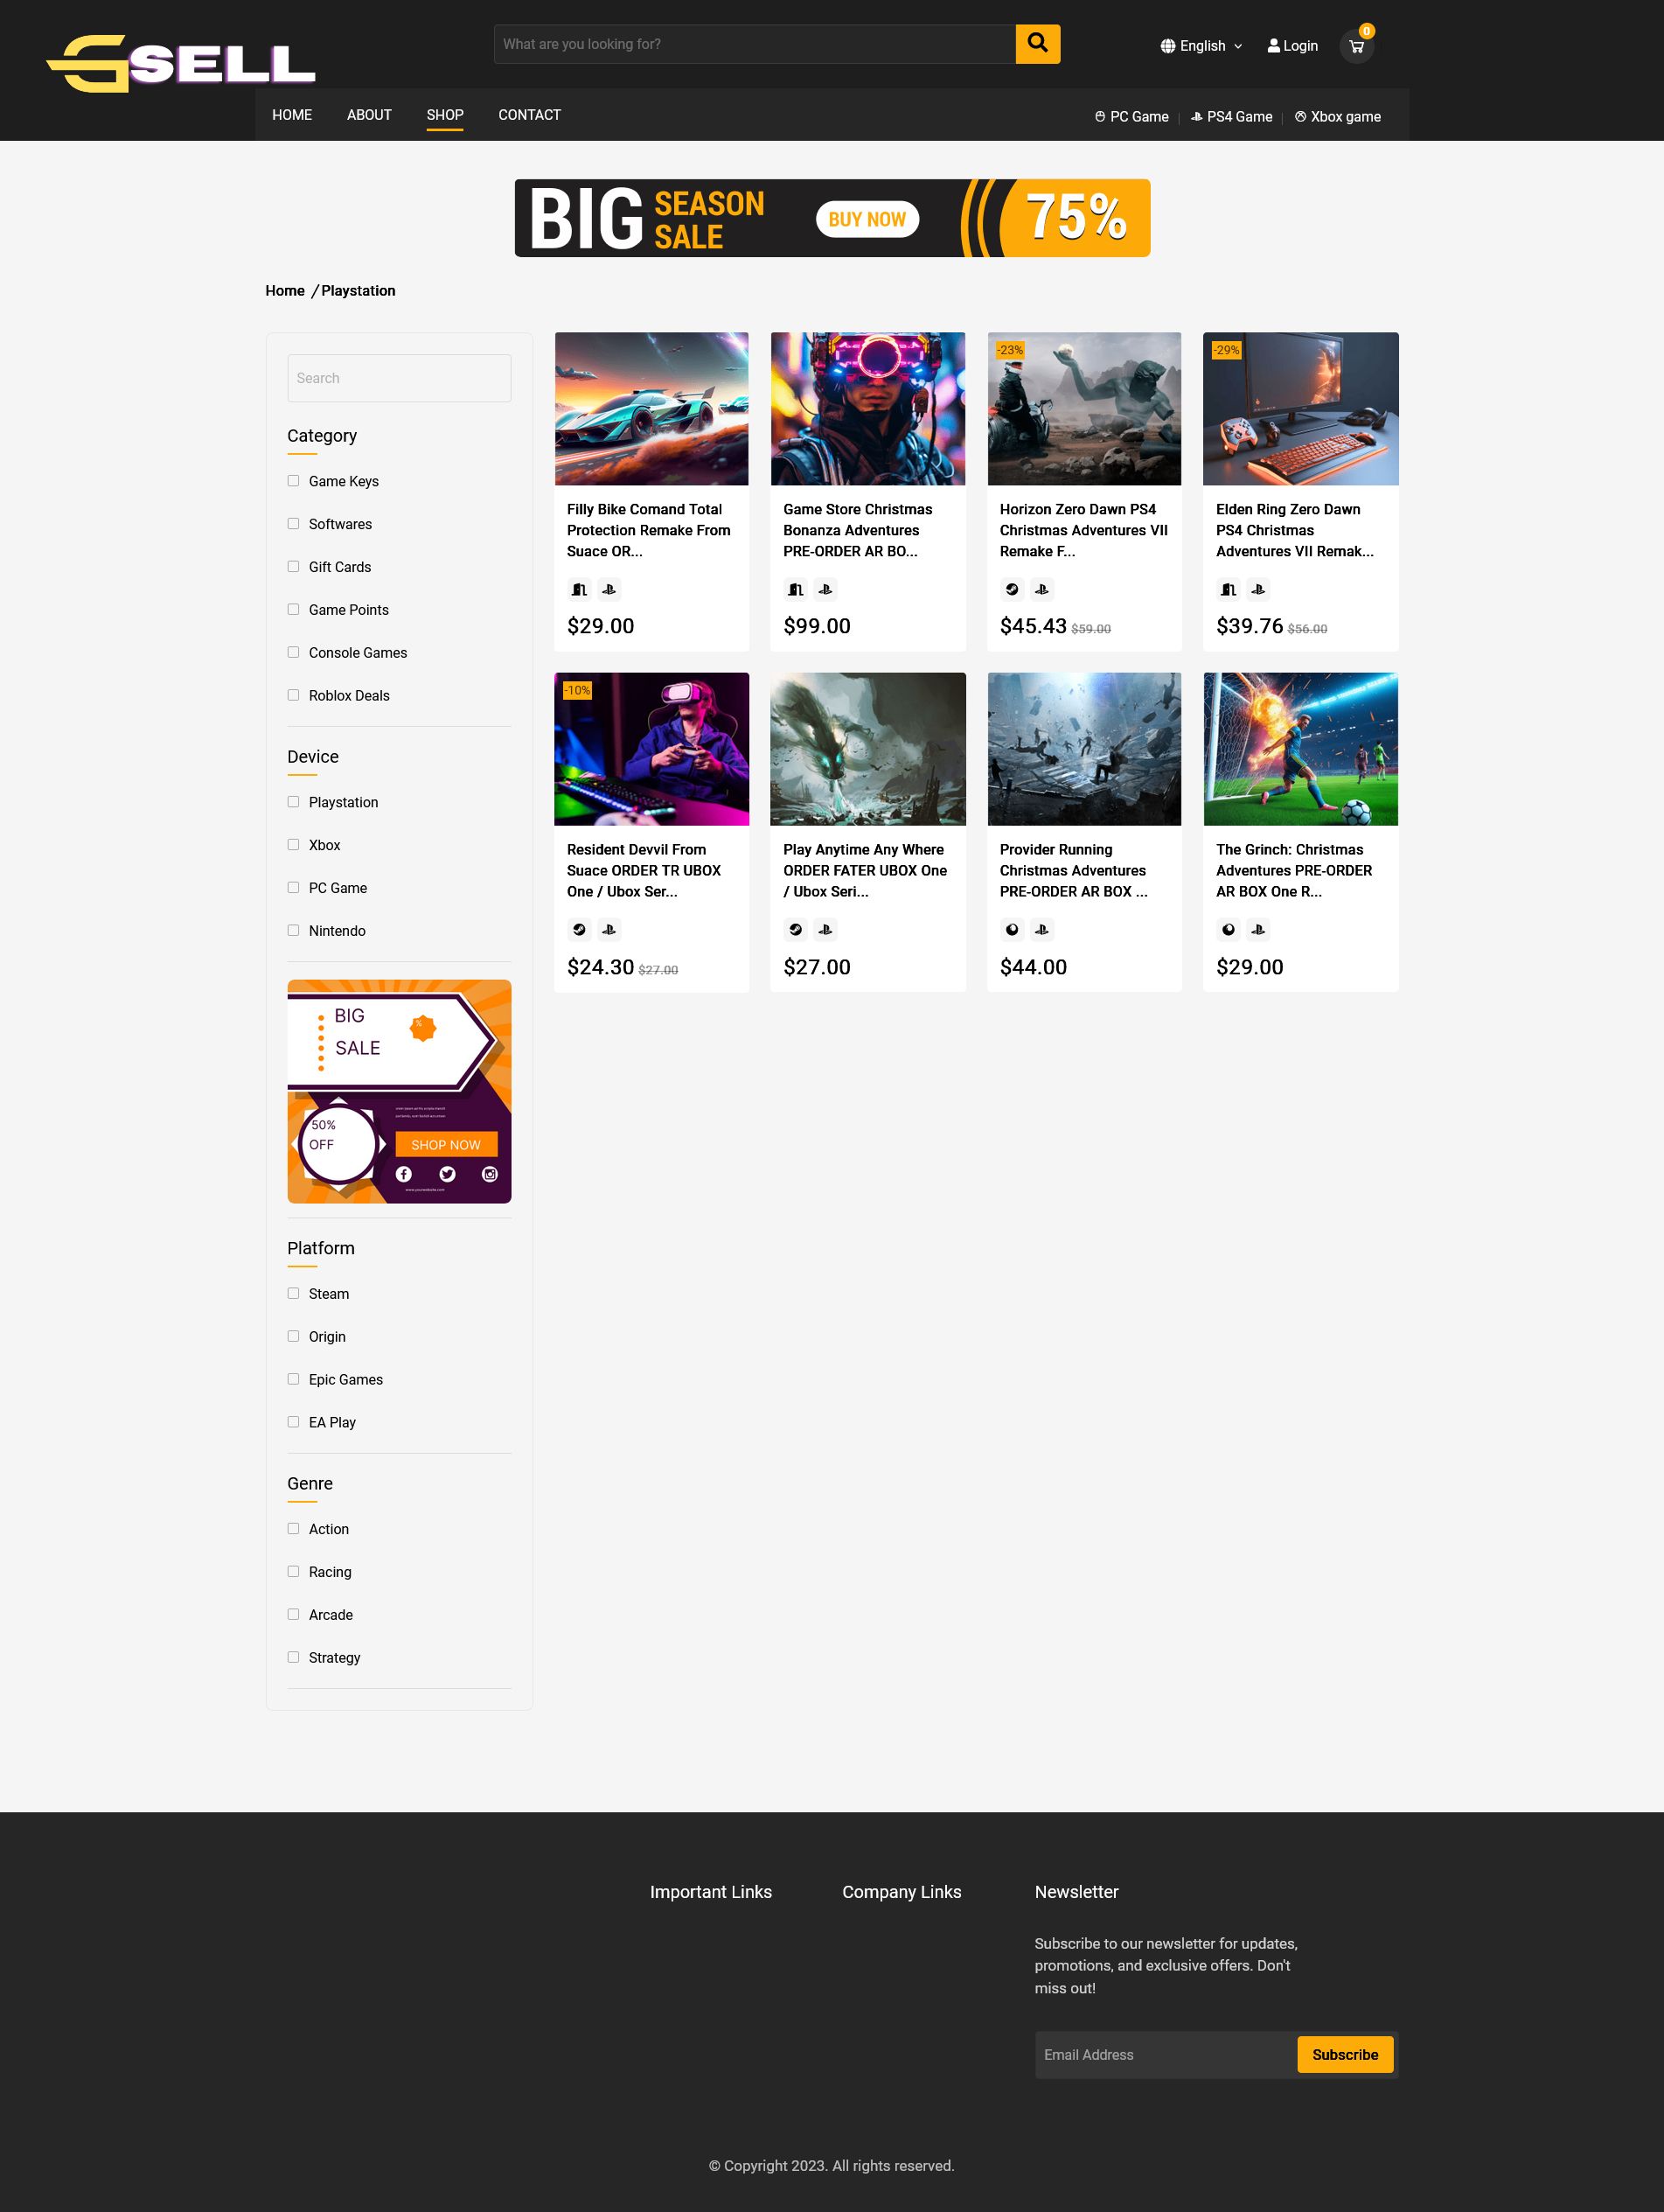1664x2212 pixels.
Task: Click PlayStation icon on Elden Ring card
Action: coord(1258,590)
